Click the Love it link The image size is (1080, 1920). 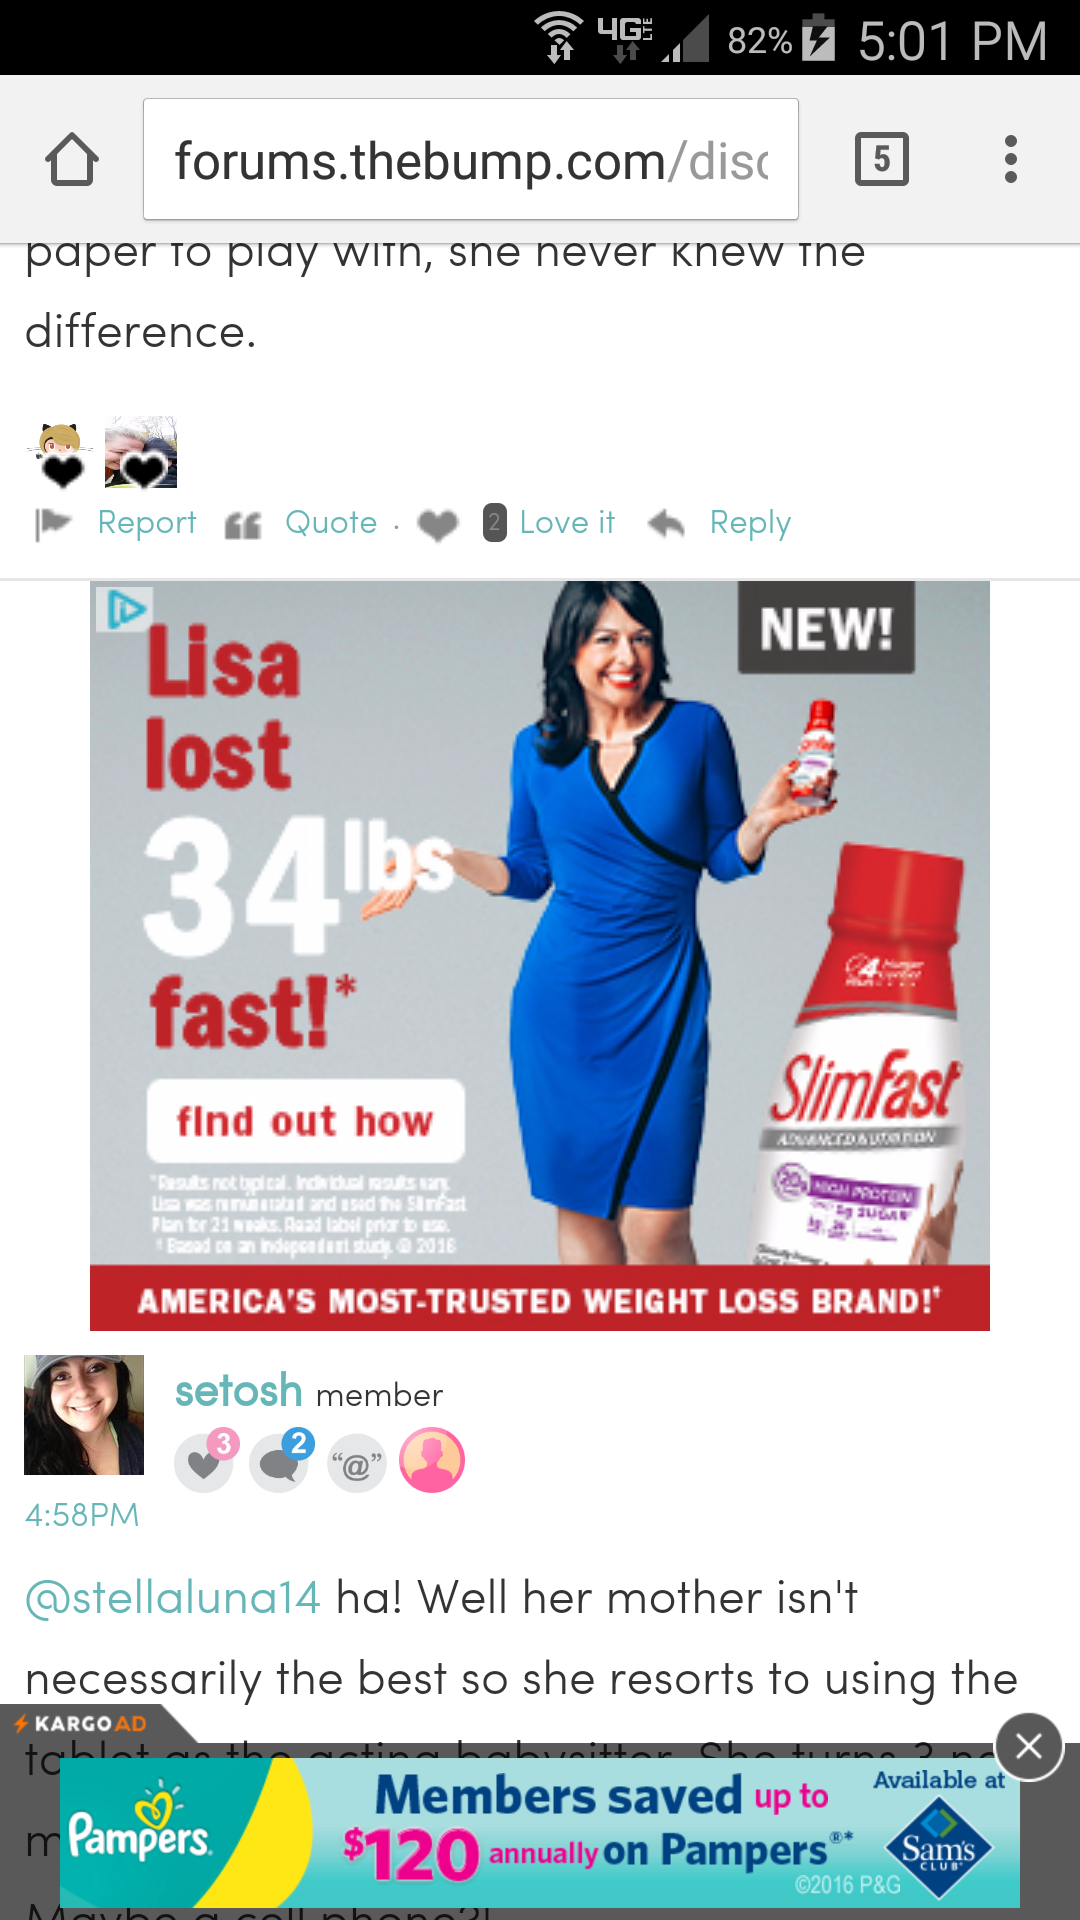pos(567,522)
